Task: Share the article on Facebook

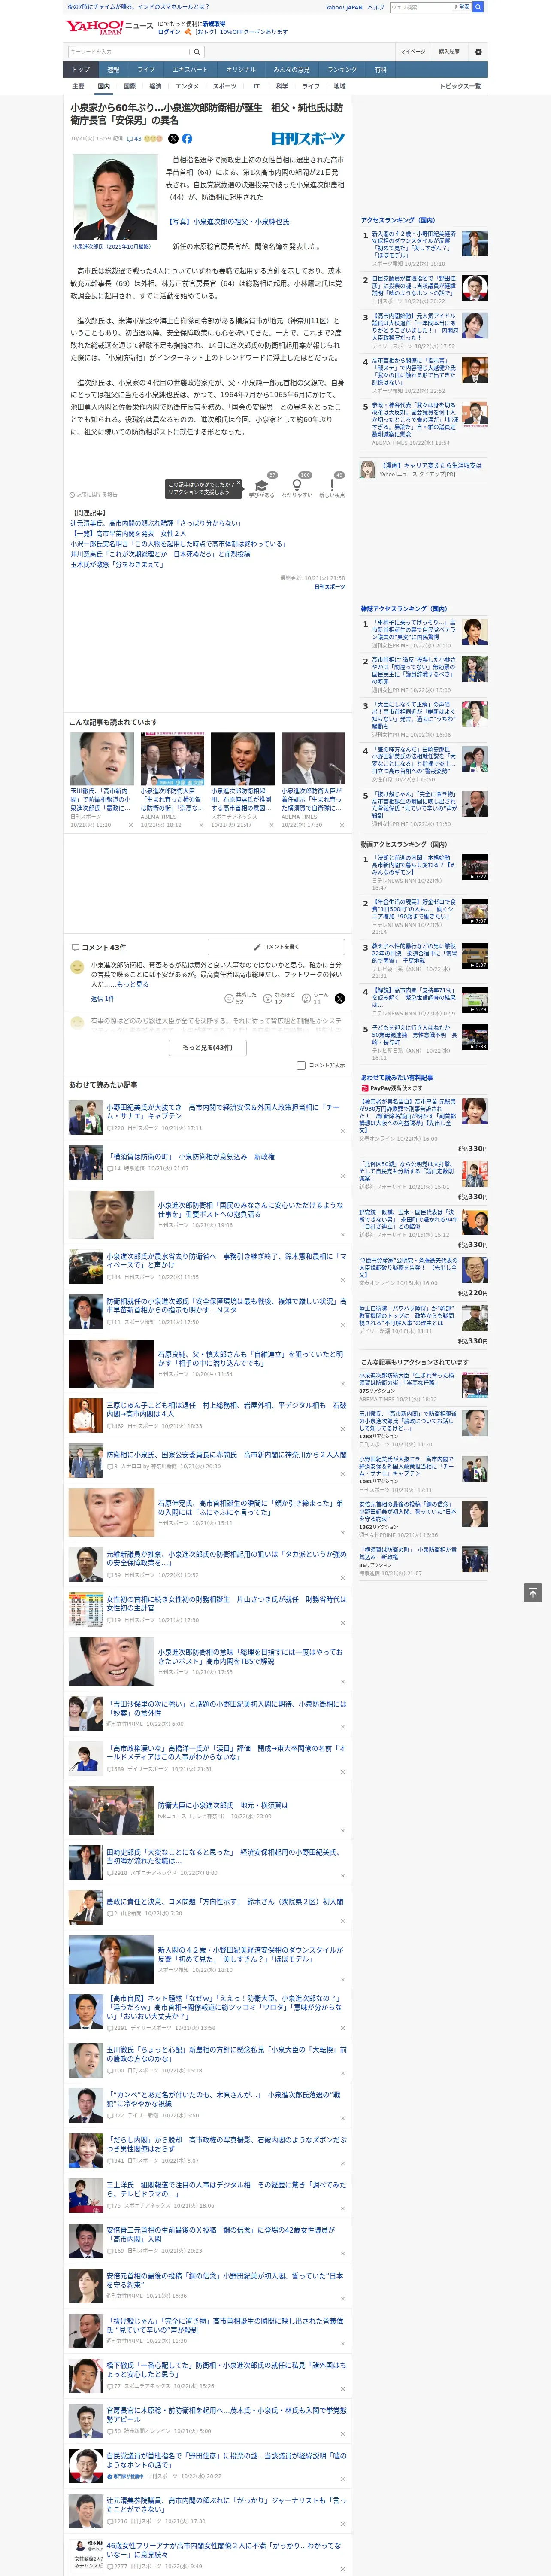Action: click(187, 139)
